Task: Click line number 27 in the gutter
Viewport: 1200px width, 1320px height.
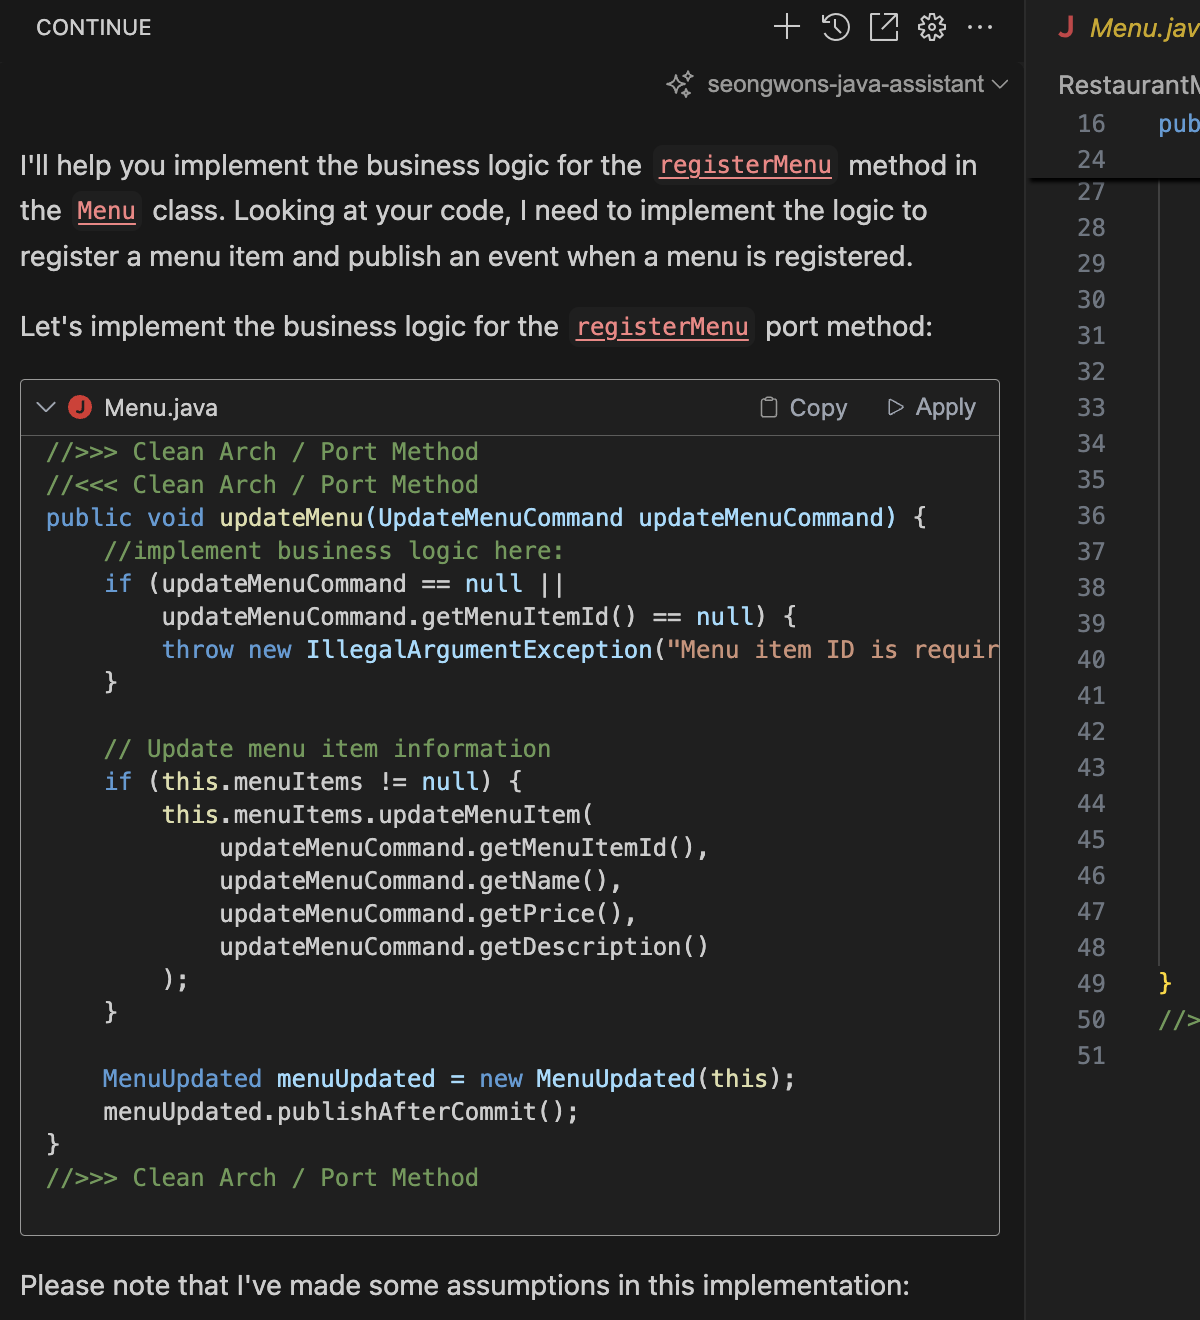Action: [1091, 192]
